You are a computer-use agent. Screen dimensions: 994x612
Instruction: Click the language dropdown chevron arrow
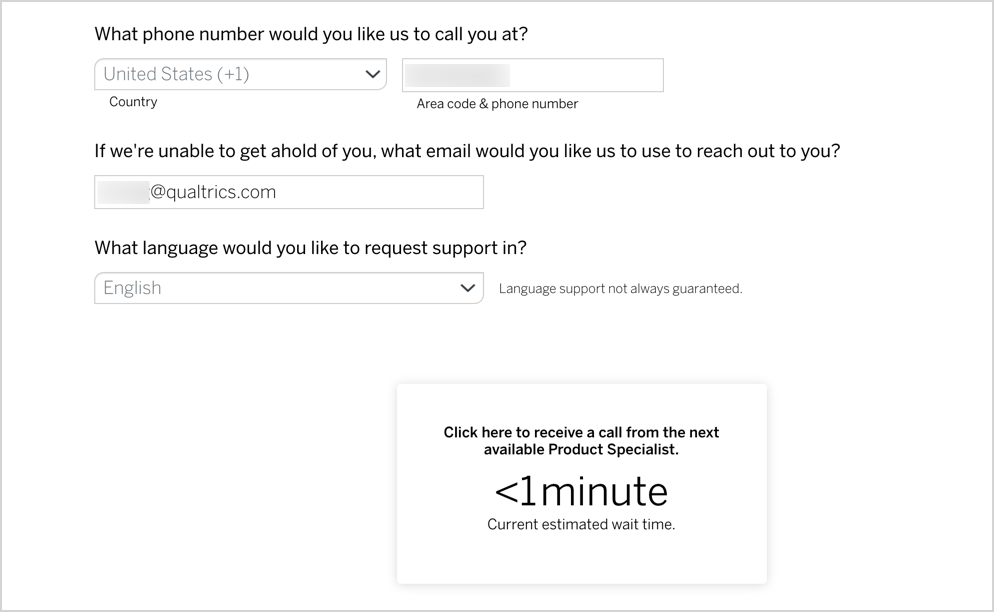(x=468, y=288)
